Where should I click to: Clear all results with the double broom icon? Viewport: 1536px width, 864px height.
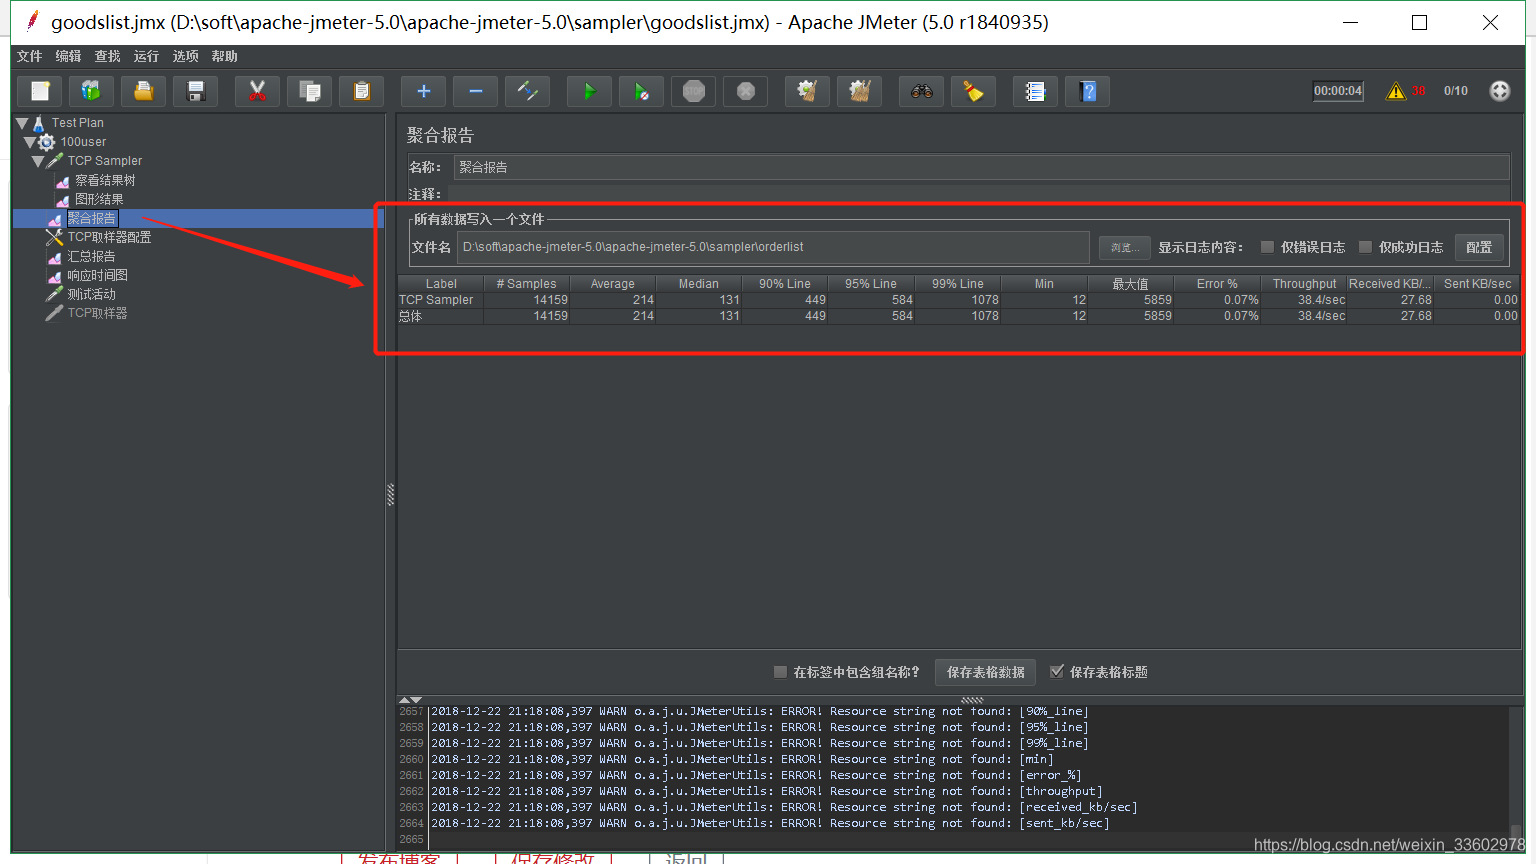click(860, 91)
